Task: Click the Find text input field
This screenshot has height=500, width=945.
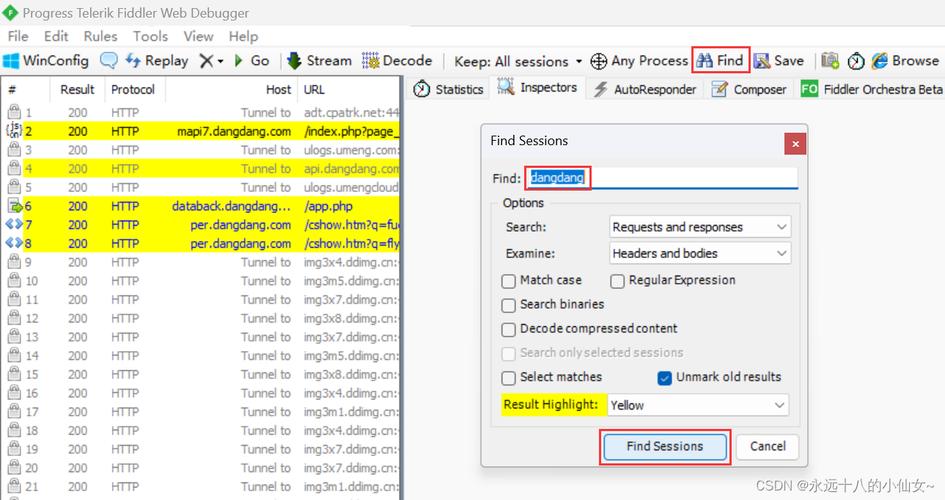Action: pyautogui.click(x=662, y=178)
